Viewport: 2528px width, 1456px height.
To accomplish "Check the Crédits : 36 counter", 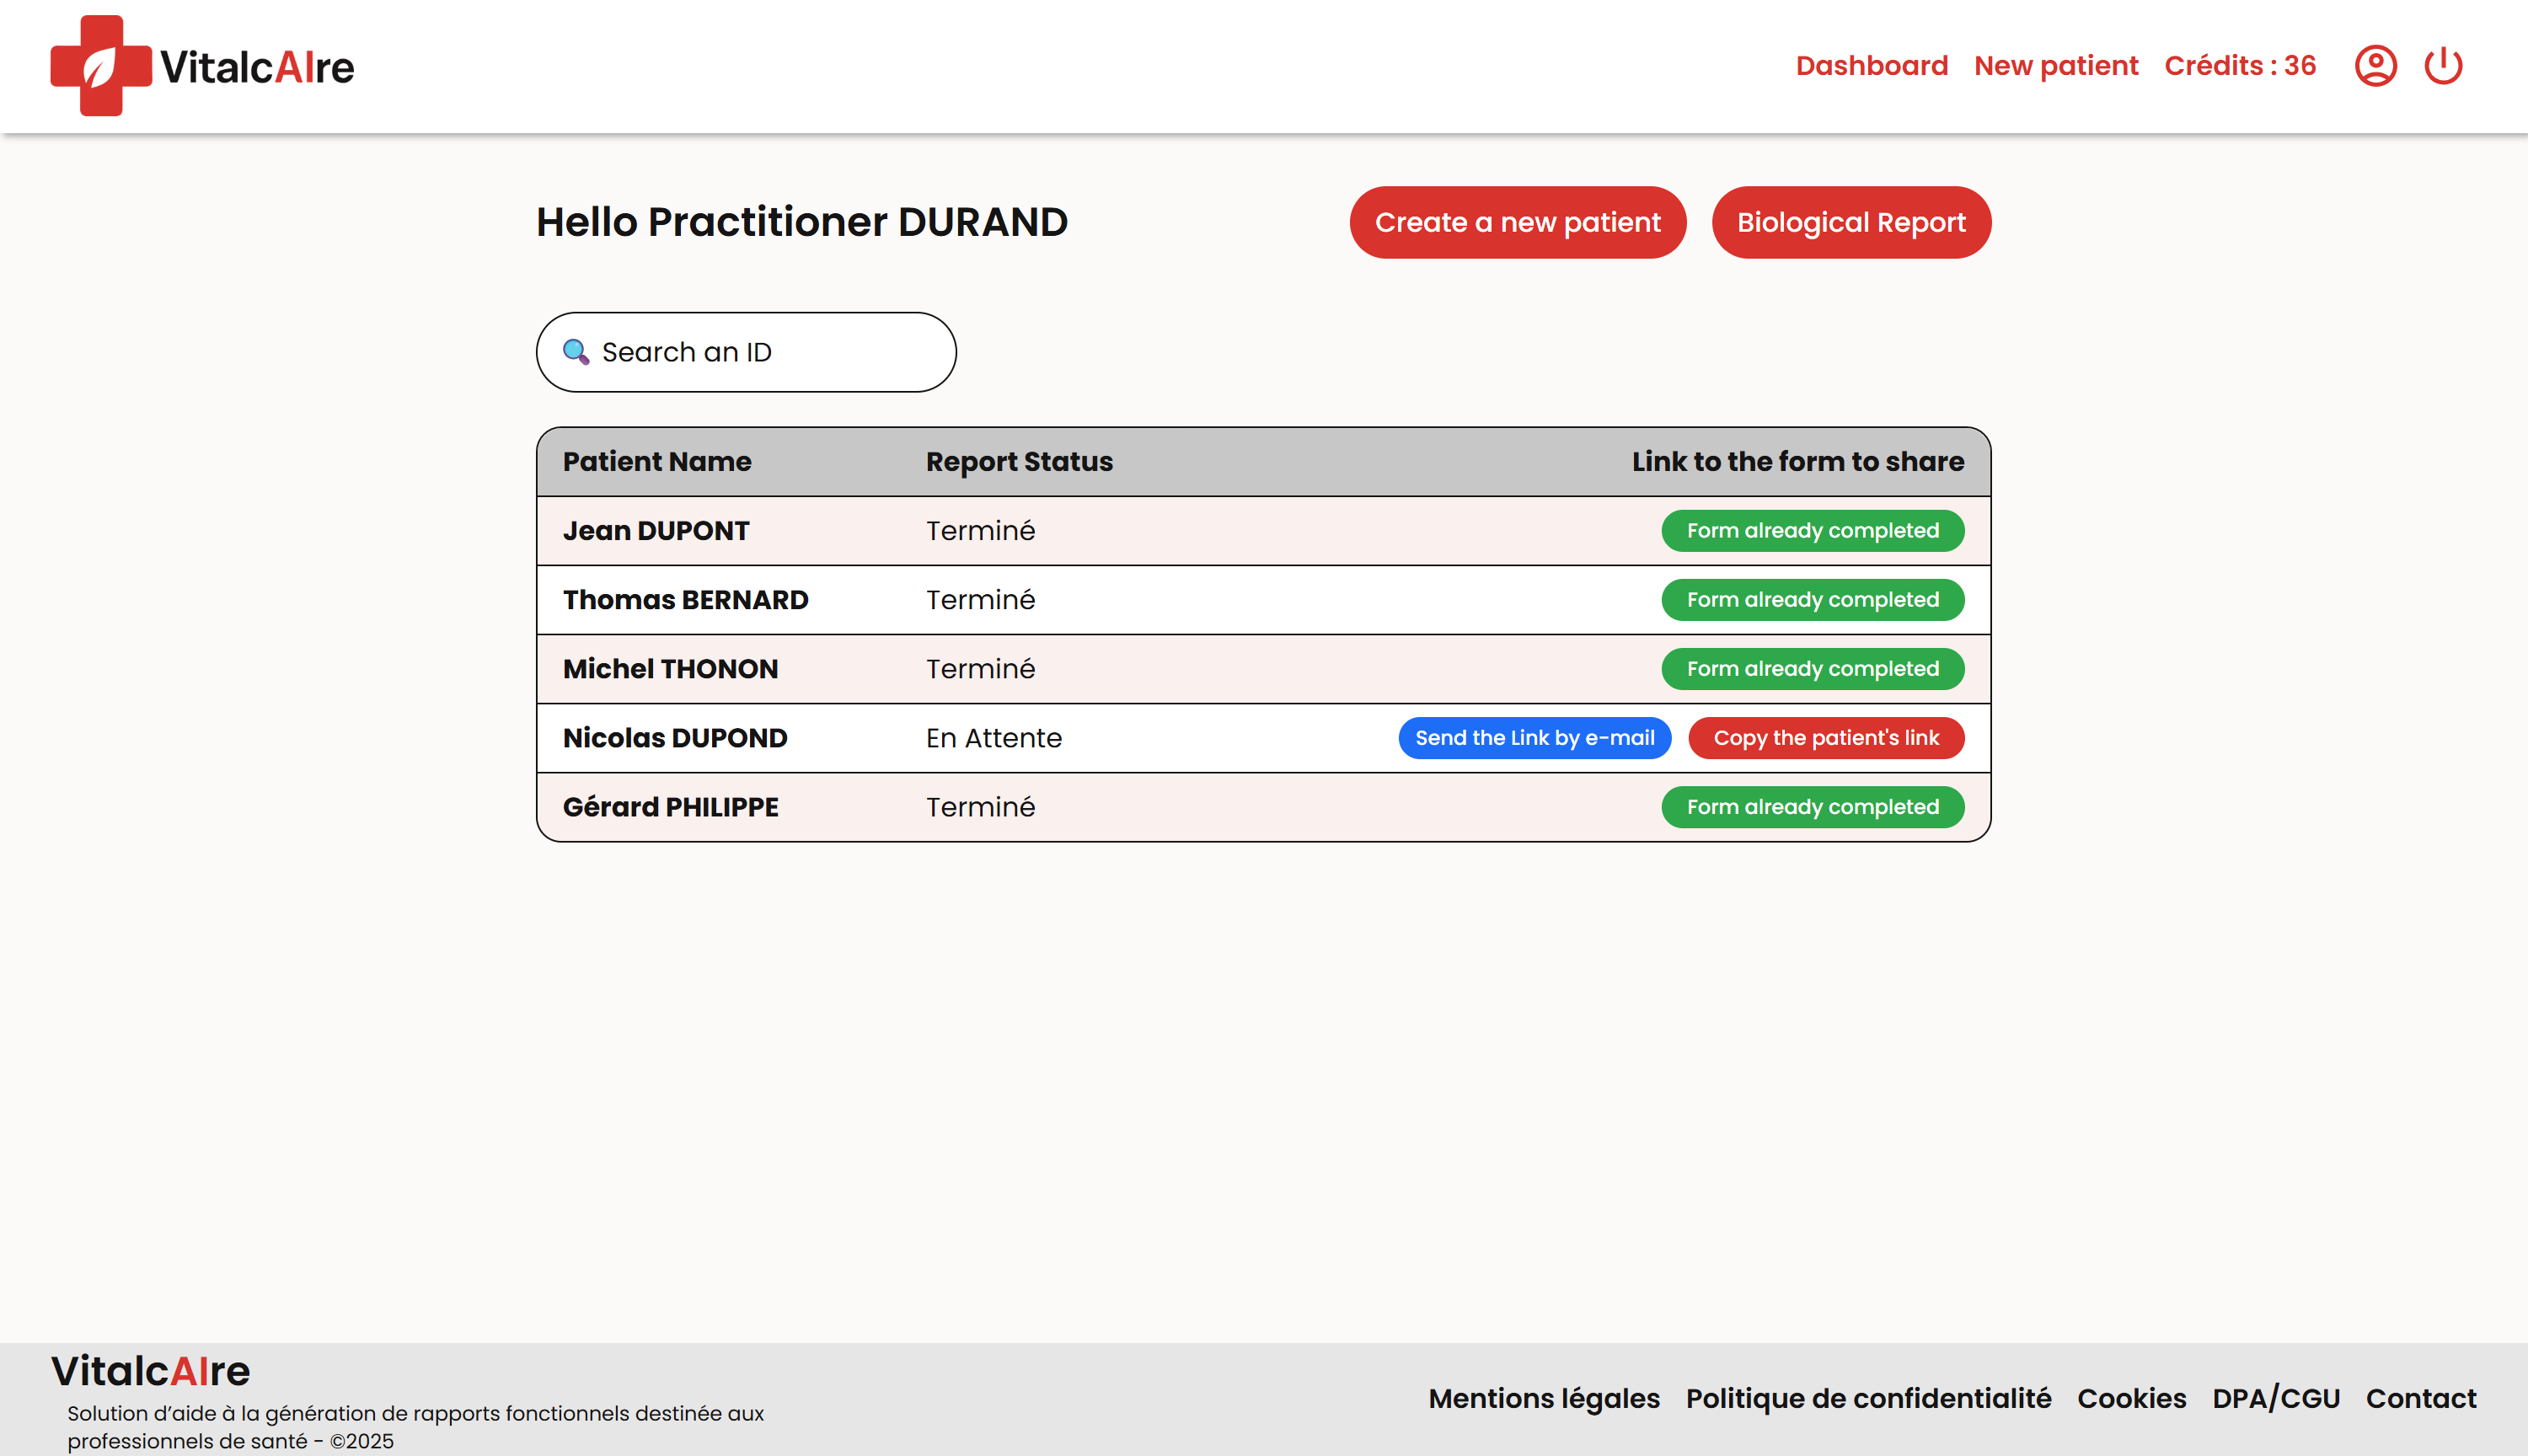I will (2239, 66).
